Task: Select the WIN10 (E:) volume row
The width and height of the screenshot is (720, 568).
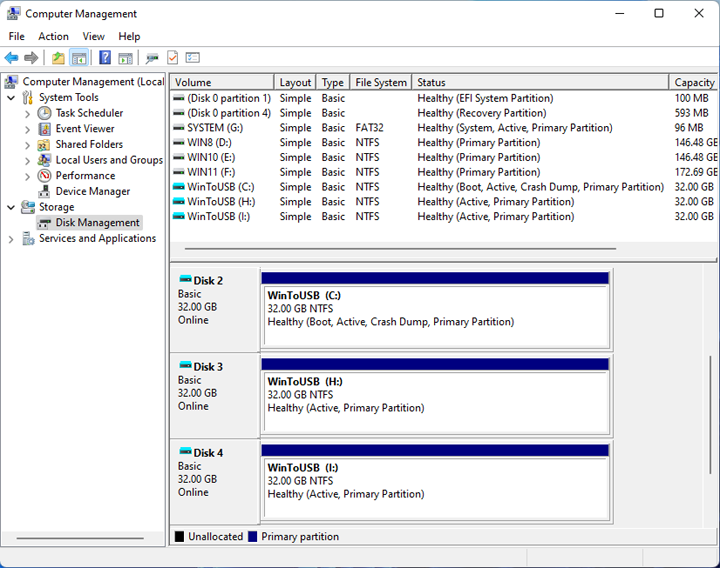Action: [x=444, y=157]
